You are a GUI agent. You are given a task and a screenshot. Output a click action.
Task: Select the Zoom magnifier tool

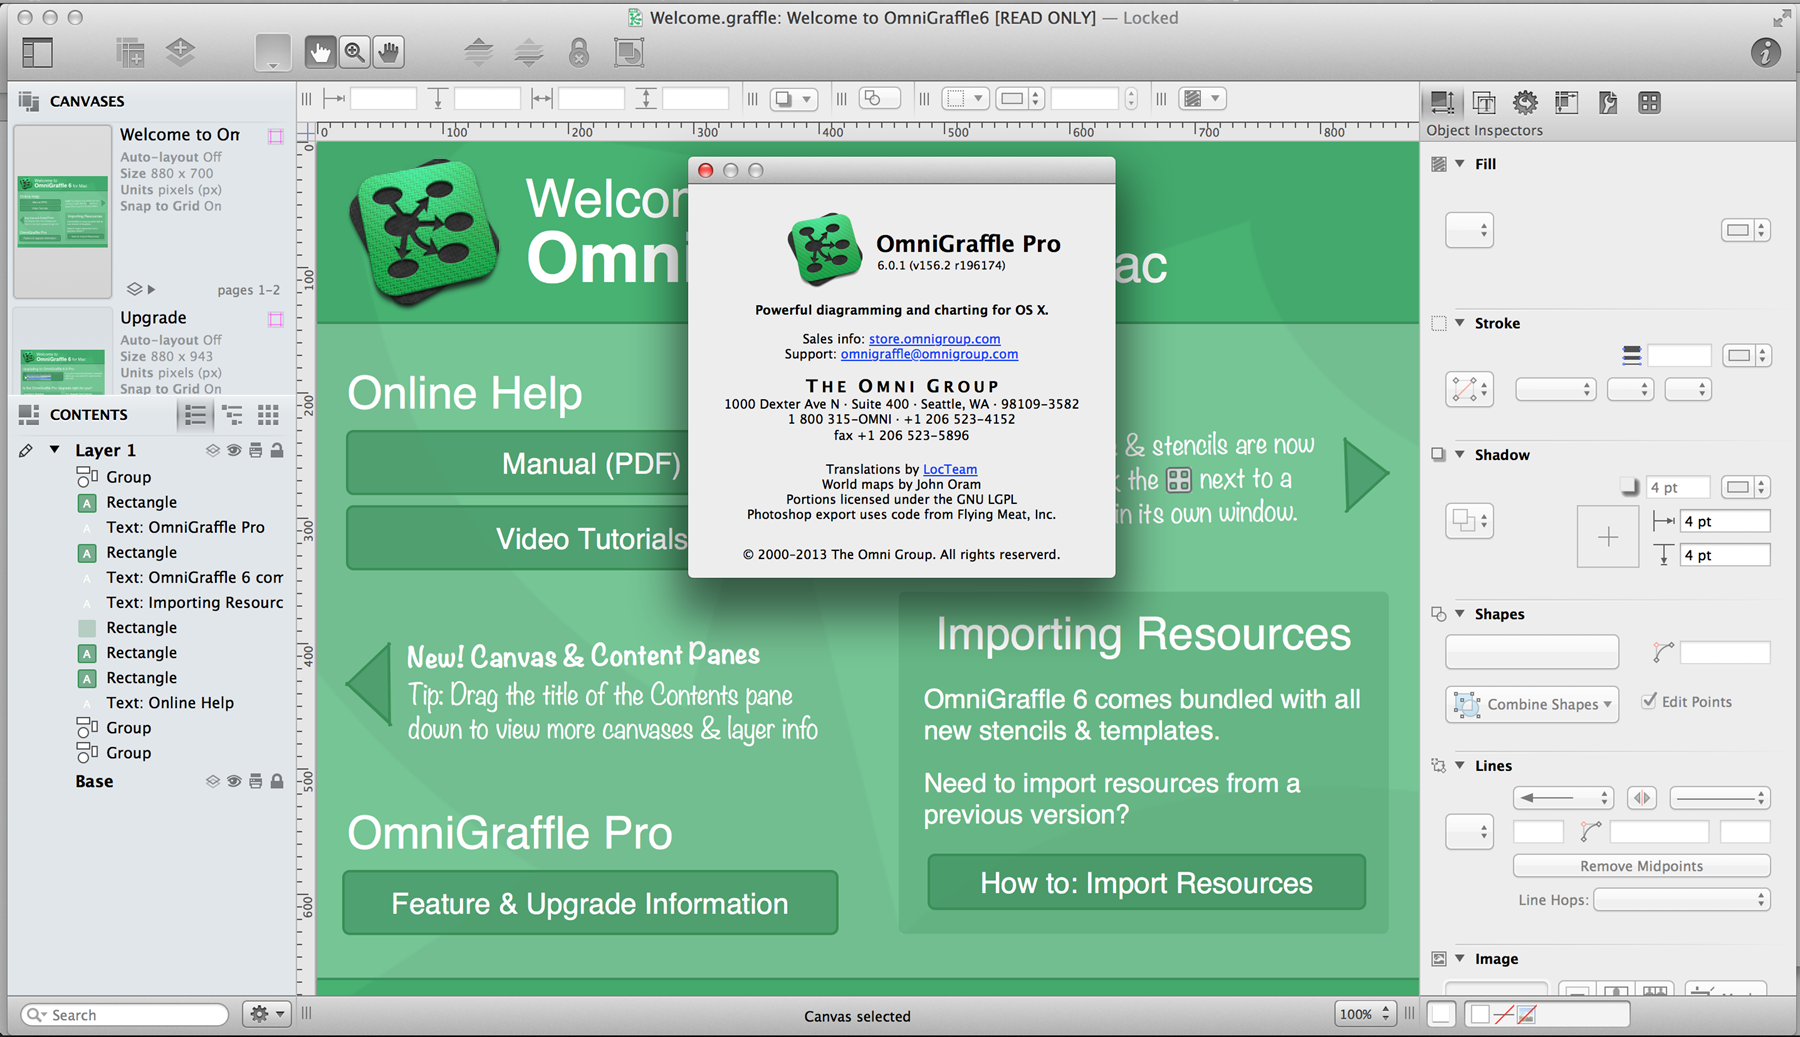coord(354,52)
